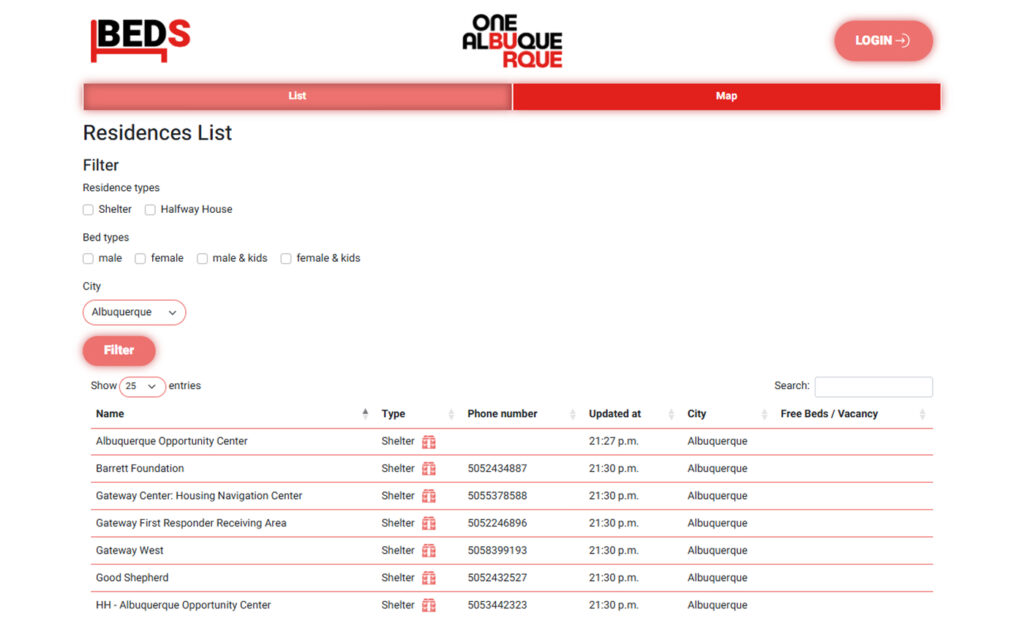Tick the female & kids checkbox
Screen dimensions: 1024x618
pos(286,259)
